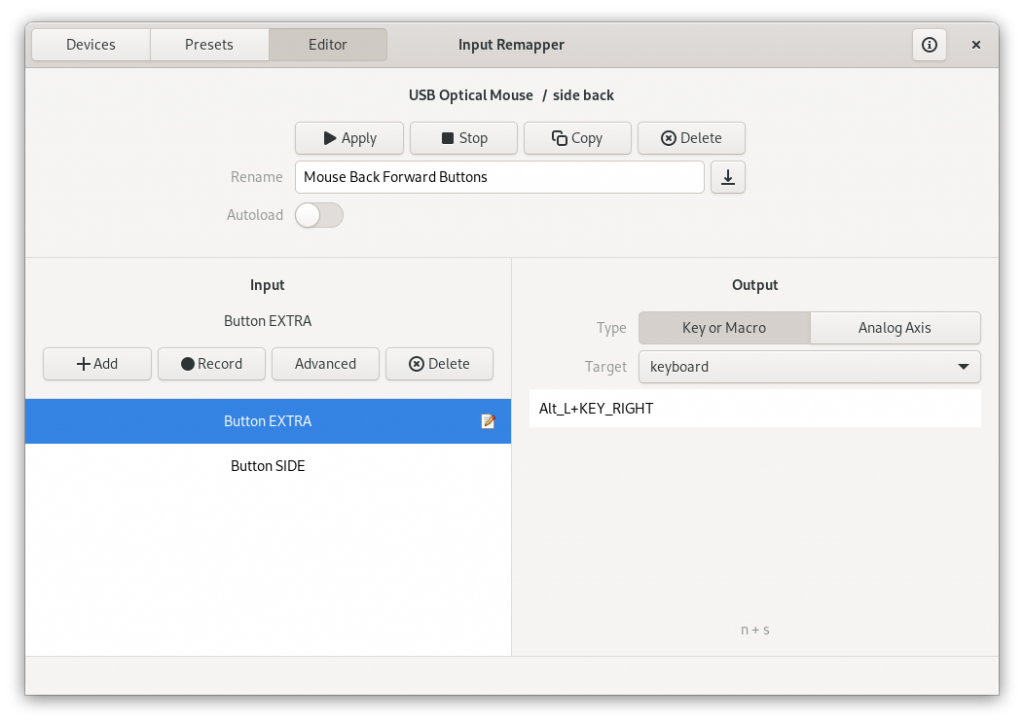
Task: Copy the current preset
Action: [577, 138]
